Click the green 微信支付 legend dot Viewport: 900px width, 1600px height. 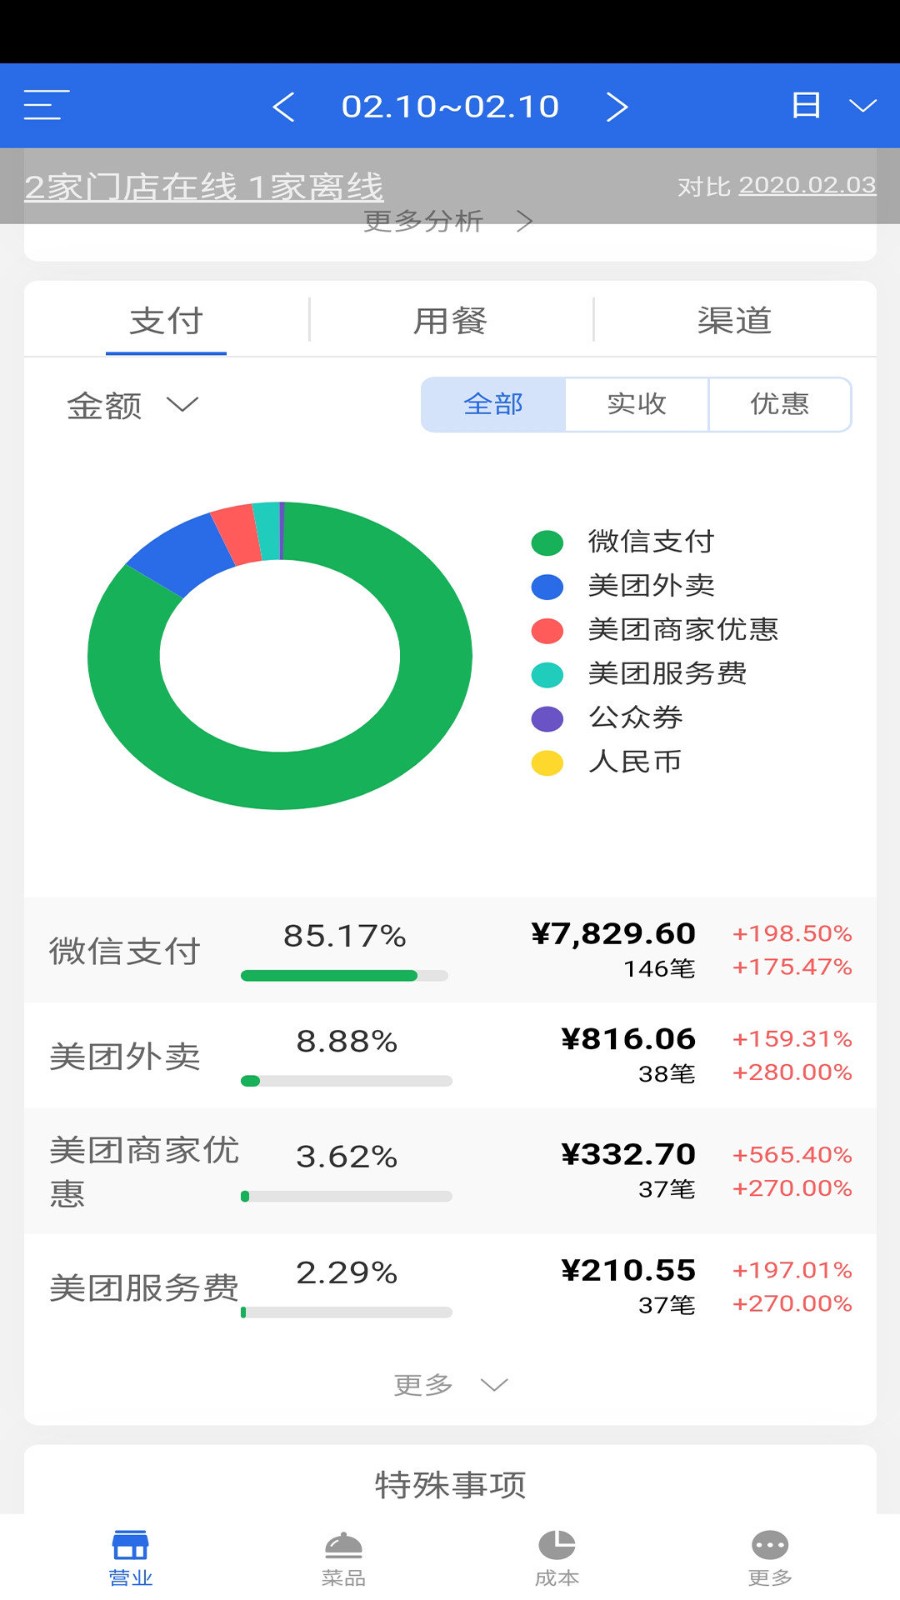(547, 543)
